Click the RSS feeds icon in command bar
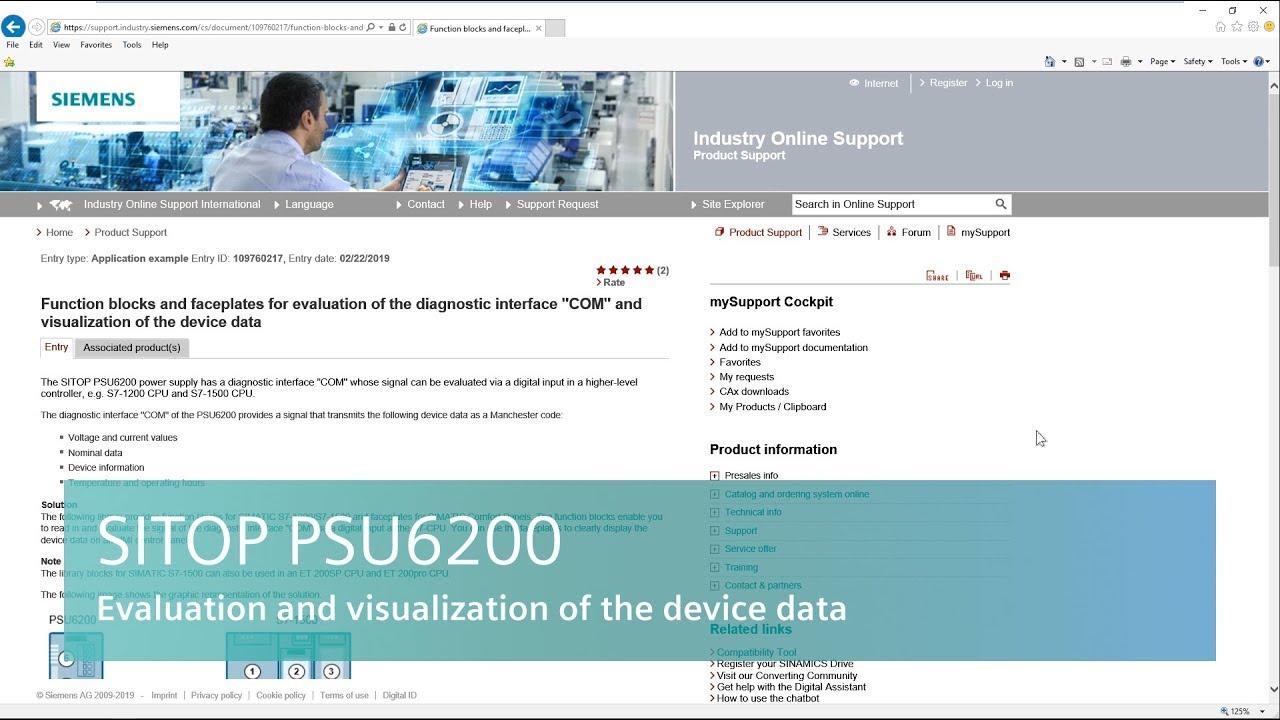This screenshot has height=720, width=1280. point(1079,61)
